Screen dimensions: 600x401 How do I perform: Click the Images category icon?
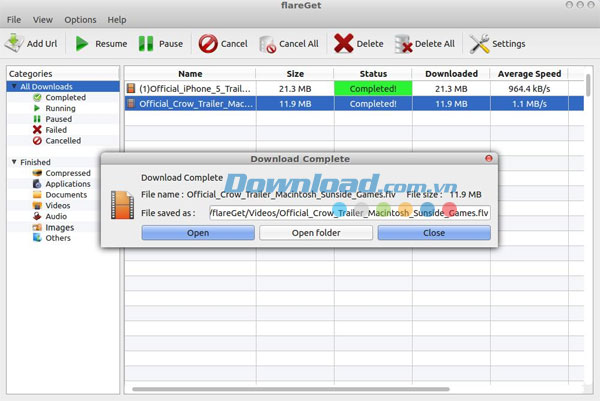(x=37, y=227)
